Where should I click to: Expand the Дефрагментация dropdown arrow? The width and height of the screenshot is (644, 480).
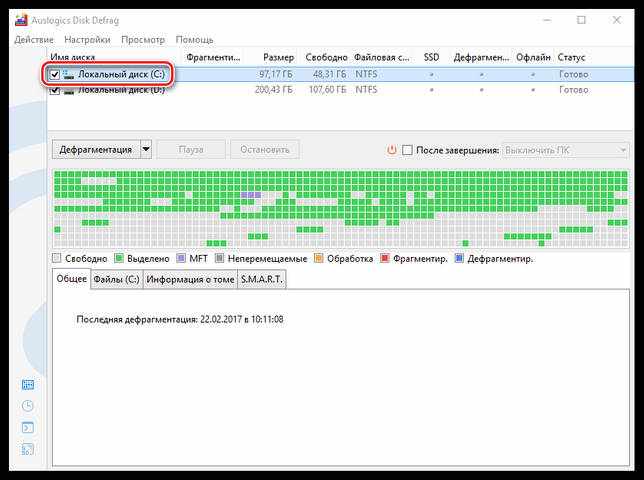click(x=146, y=149)
